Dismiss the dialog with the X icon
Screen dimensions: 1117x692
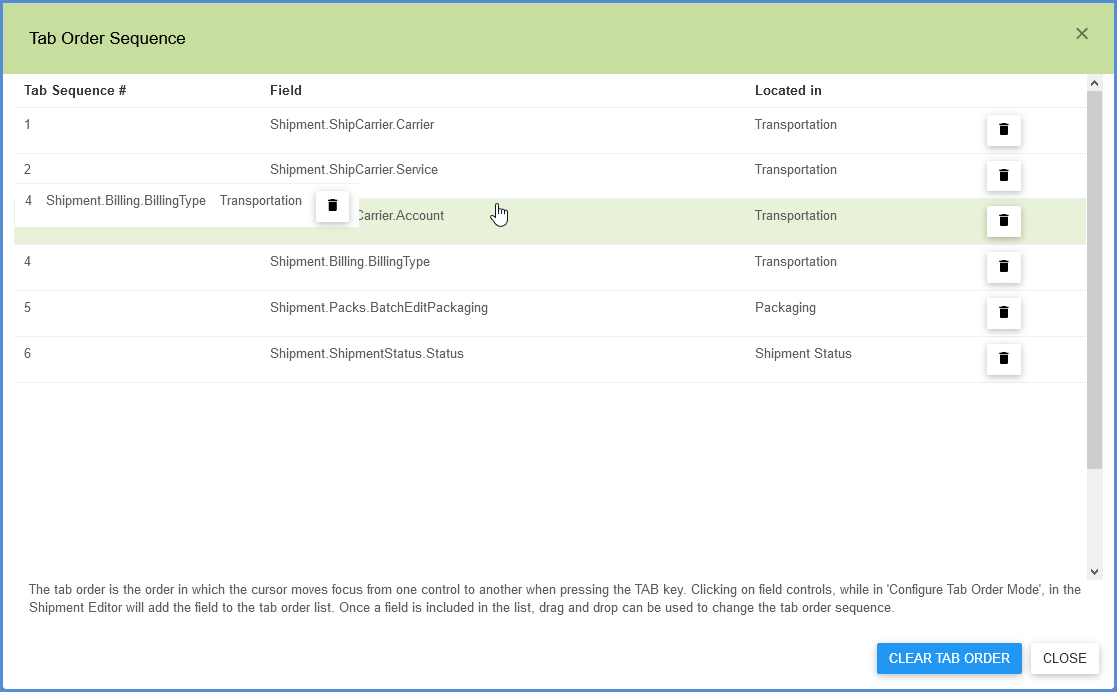(x=1081, y=33)
